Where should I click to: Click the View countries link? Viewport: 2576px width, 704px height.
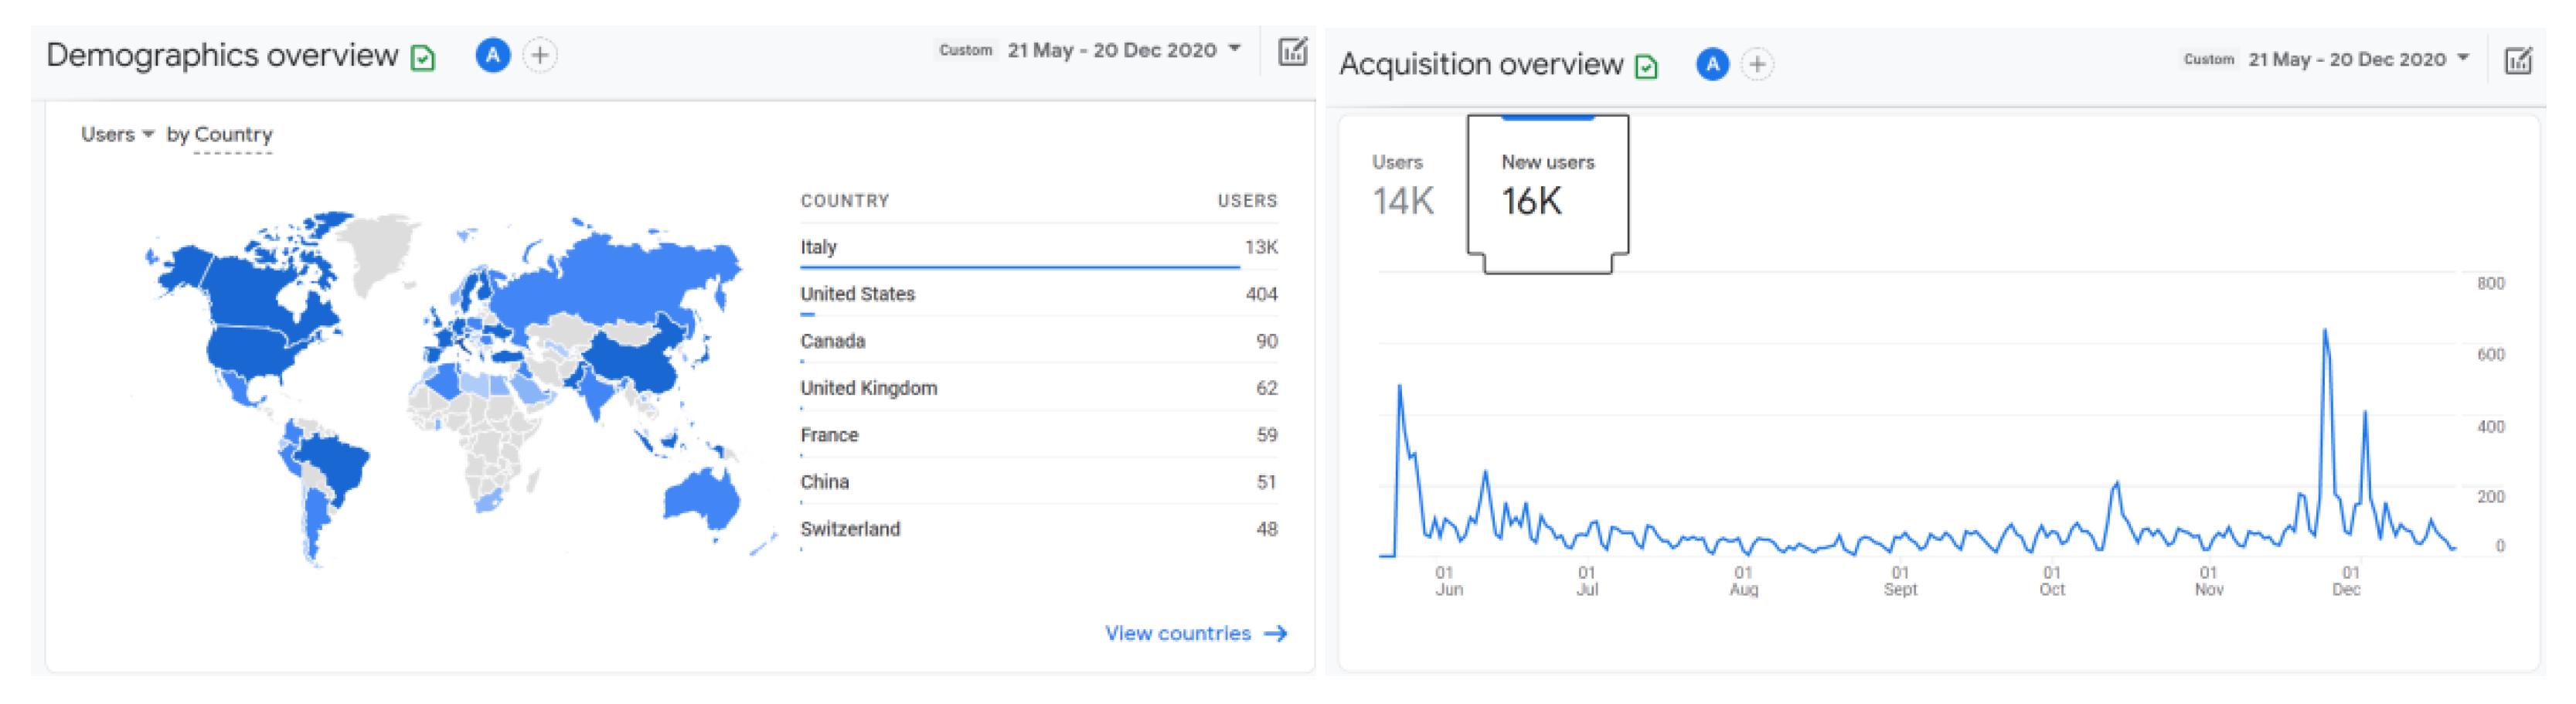point(1195,633)
